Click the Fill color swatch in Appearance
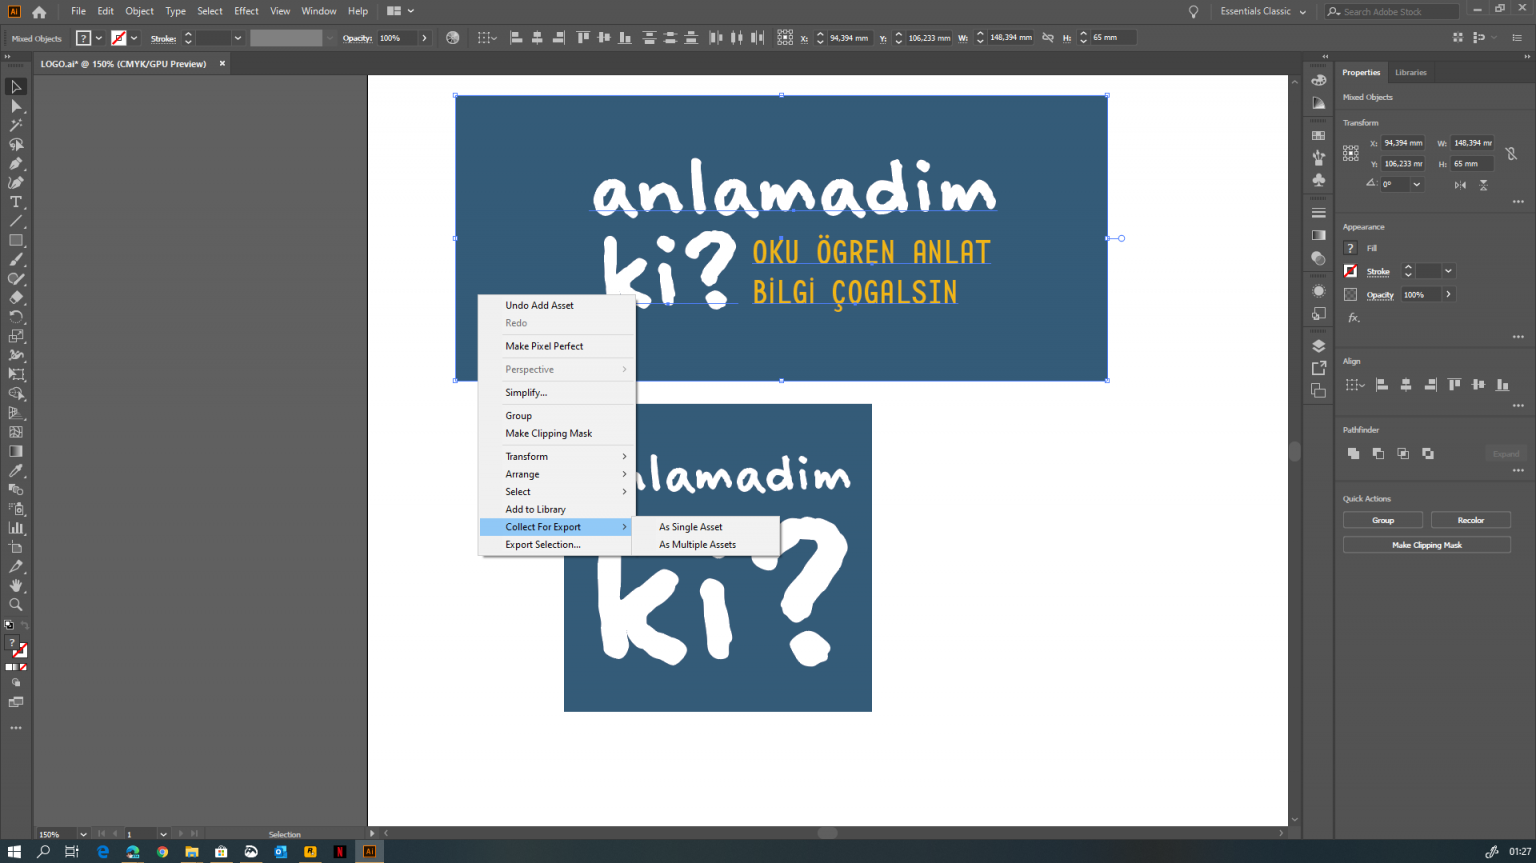Viewport: 1536px width, 863px height. click(1350, 248)
